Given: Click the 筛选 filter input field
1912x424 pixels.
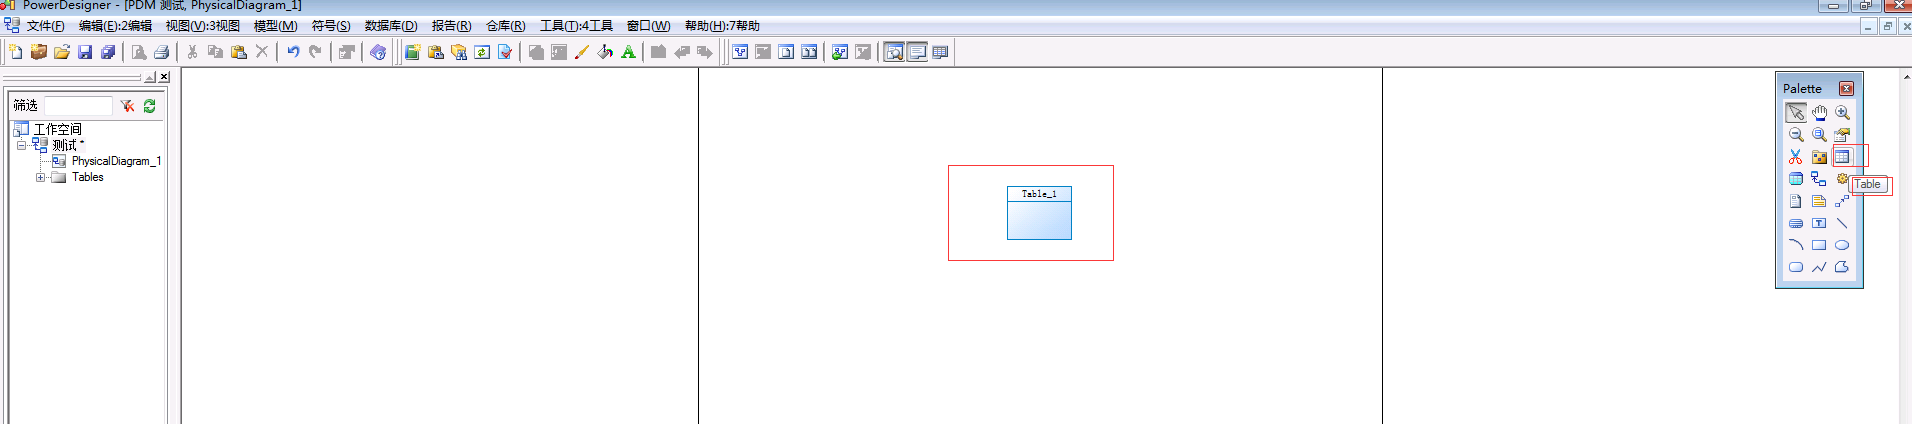Looking at the screenshot, I should pyautogui.click(x=78, y=105).
